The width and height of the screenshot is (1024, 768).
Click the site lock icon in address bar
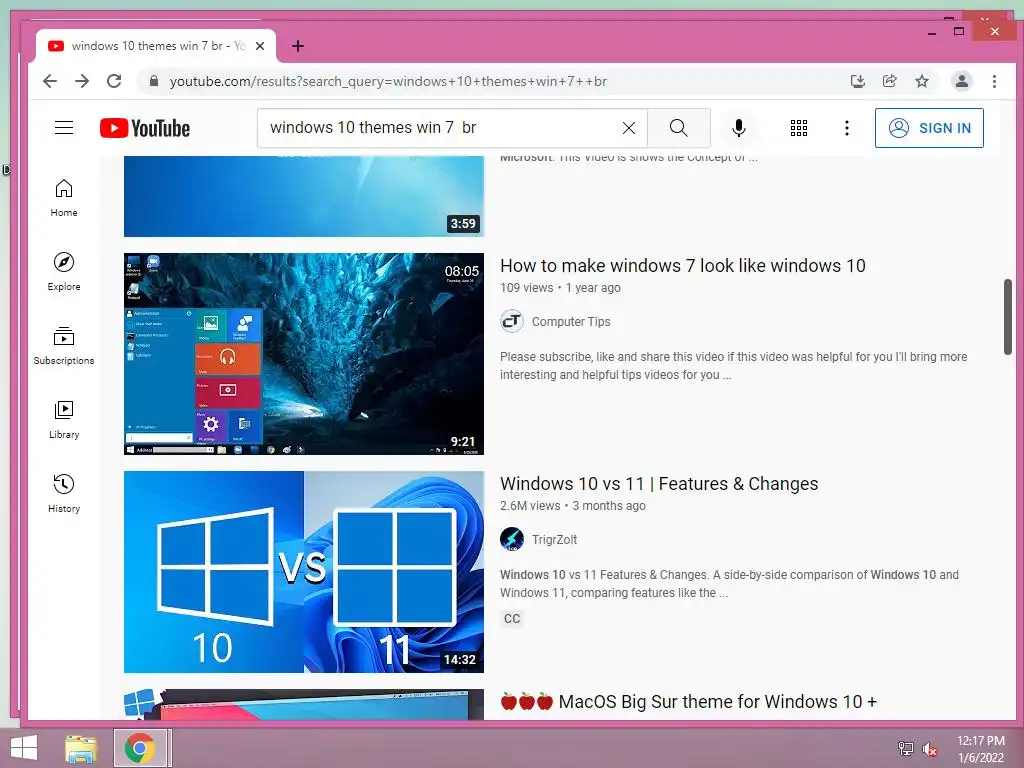[154, 81]
